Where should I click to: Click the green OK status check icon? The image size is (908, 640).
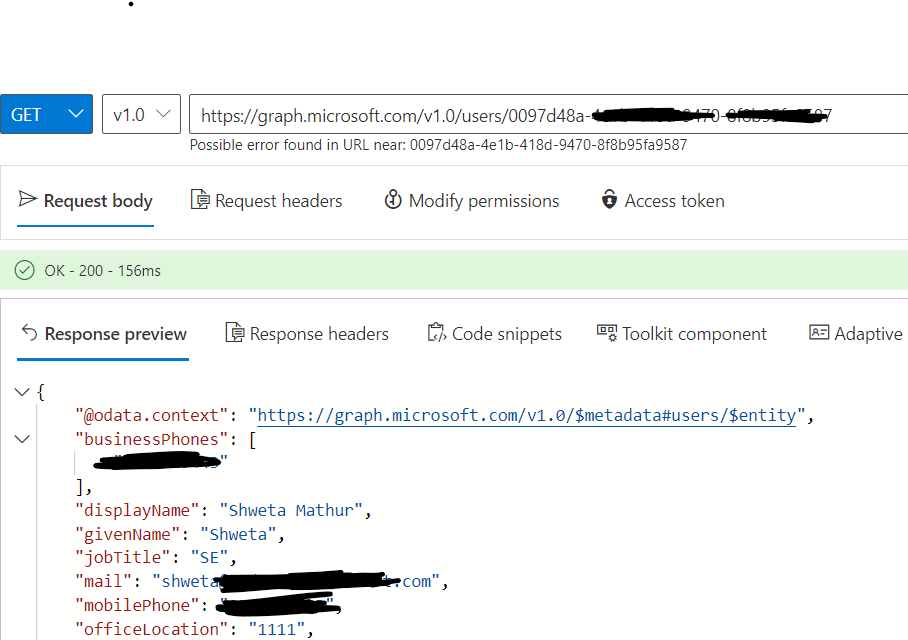coord(24,270)
